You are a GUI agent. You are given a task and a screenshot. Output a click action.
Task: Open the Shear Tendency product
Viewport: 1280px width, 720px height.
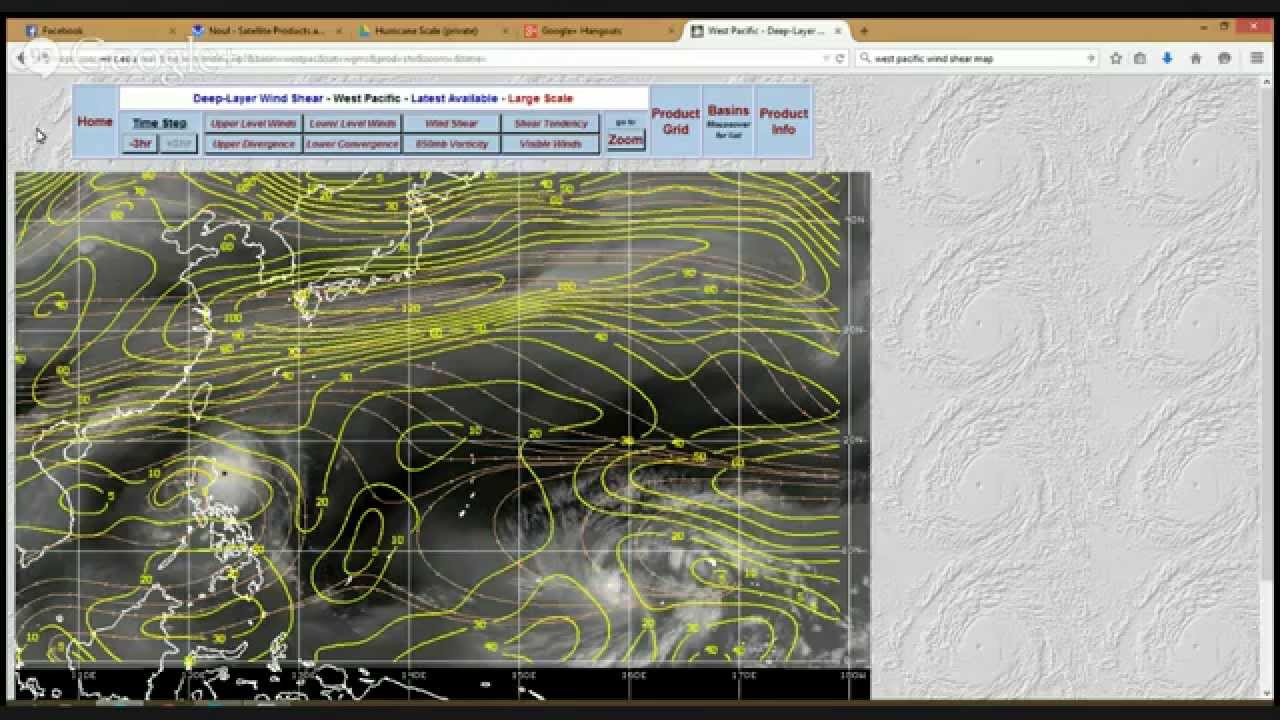[x=551, y=124]
